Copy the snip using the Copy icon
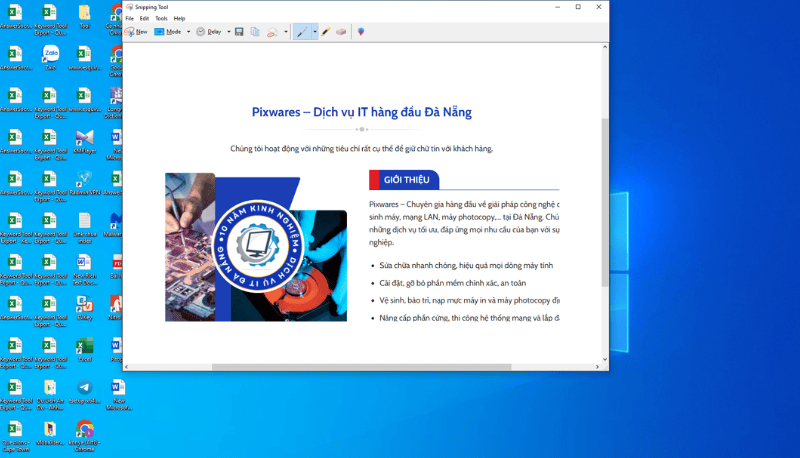 coord(255,32)
